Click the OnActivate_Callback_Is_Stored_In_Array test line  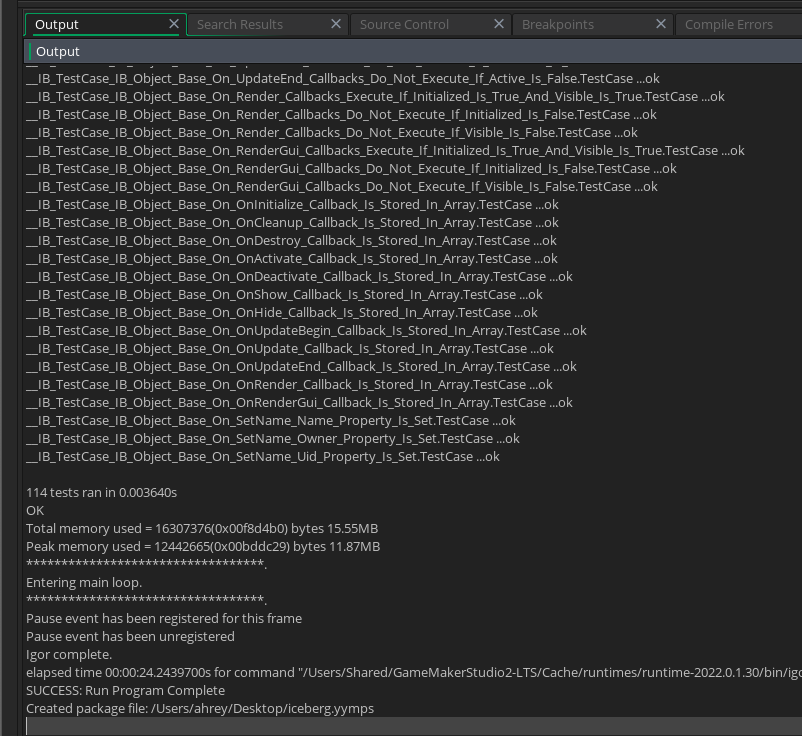292,258
